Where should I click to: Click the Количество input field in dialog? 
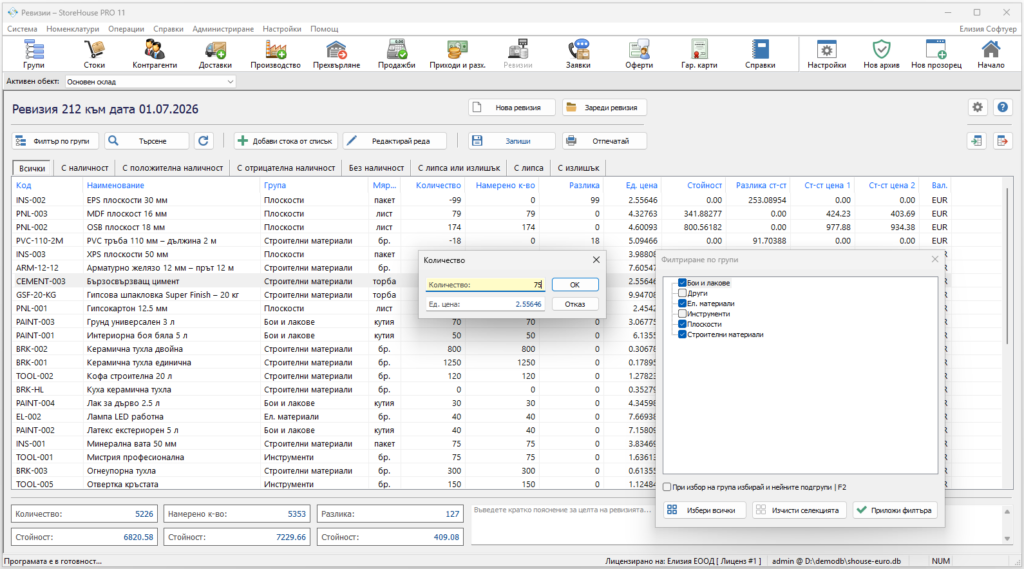tap(485, 285)
